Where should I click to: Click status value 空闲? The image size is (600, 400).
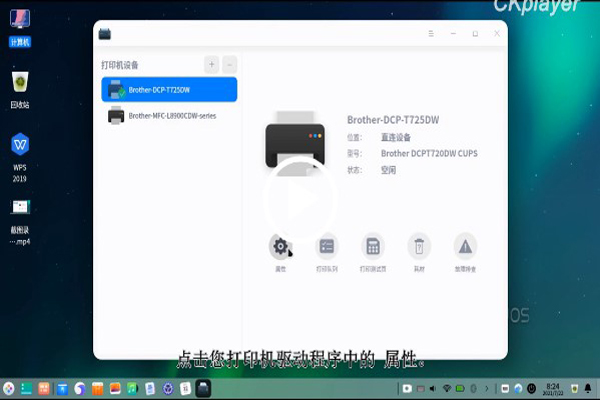(388, 170)
